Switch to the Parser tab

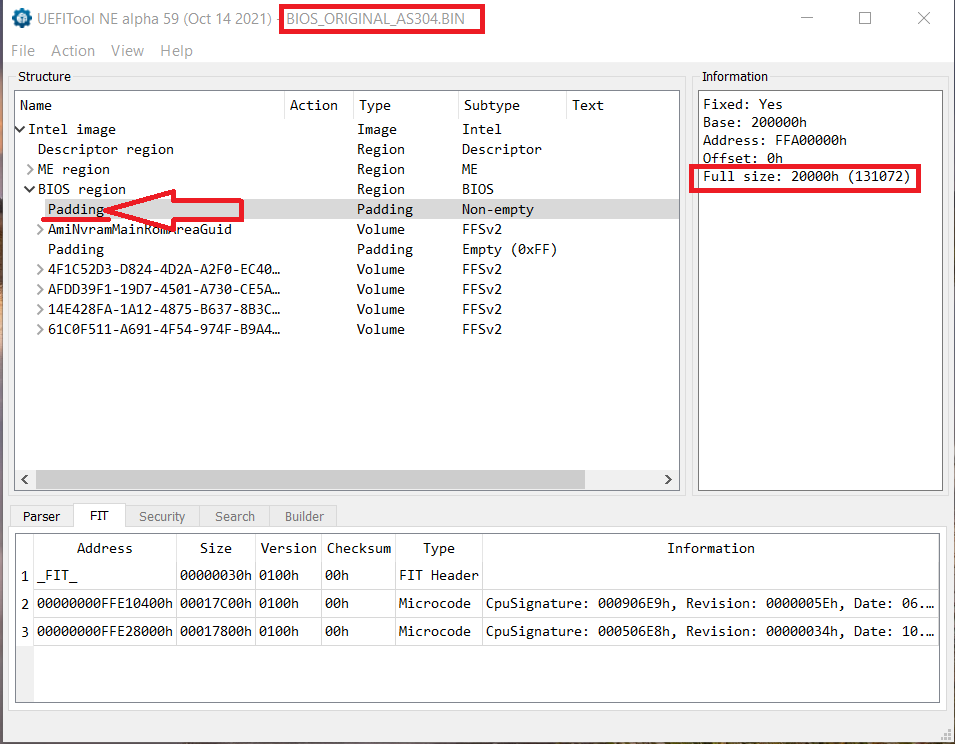point(41,516)
